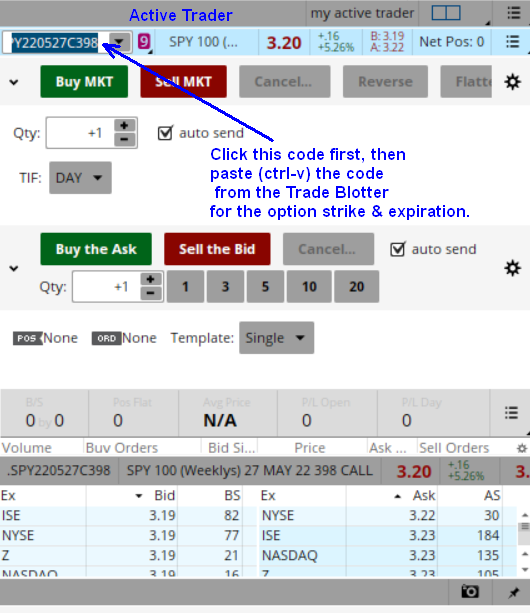The image size is (530, 613).
Task: Open position summary list menu icon
Action: (x=511, y=412)
